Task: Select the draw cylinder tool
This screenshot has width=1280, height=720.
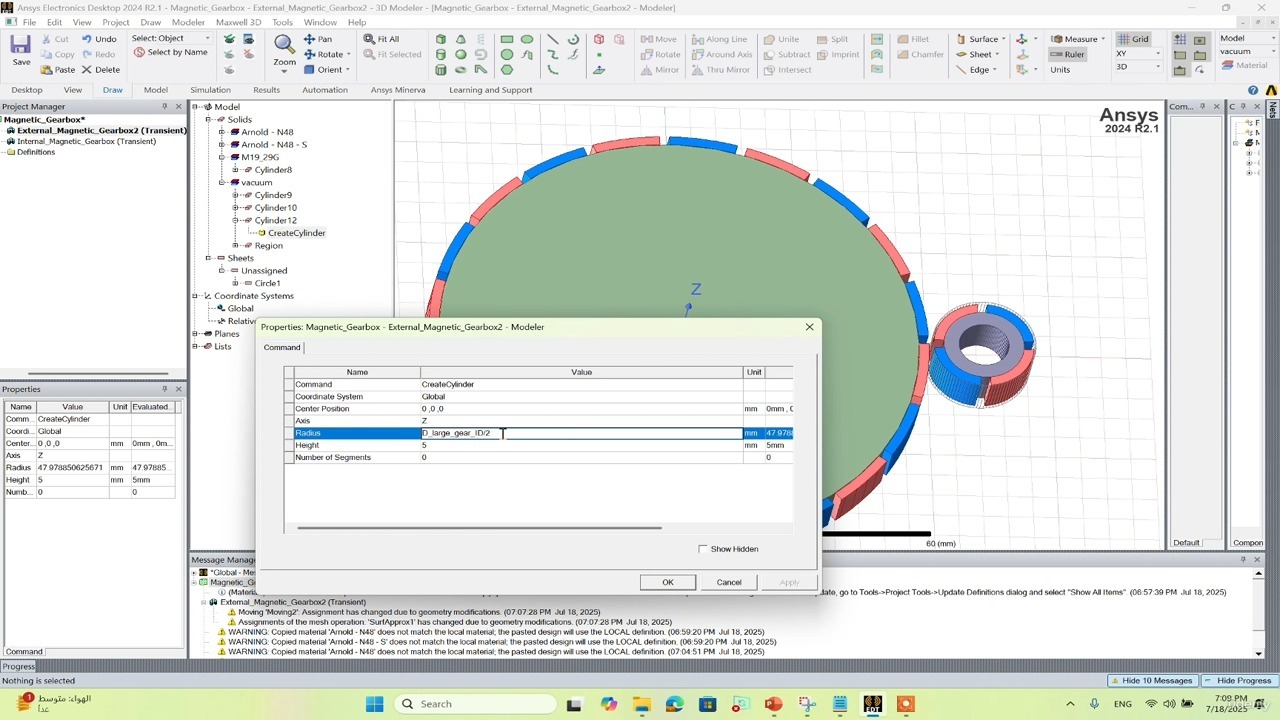Action: click(x=441, y=54)
